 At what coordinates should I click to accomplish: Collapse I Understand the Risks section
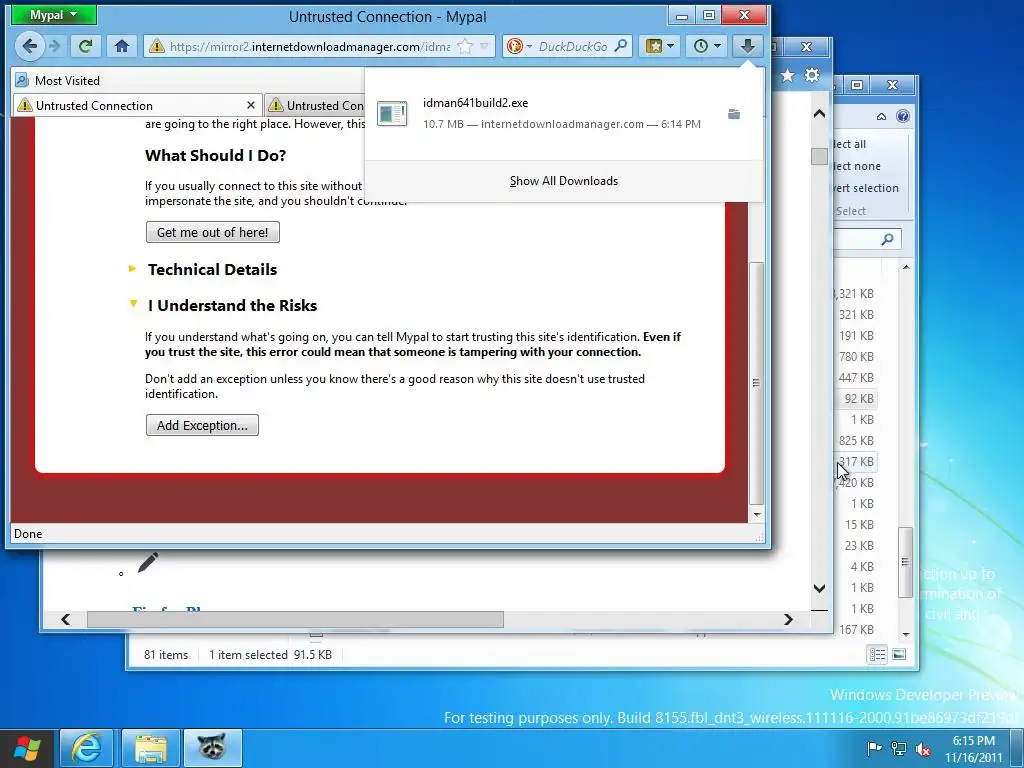[232, 306]
